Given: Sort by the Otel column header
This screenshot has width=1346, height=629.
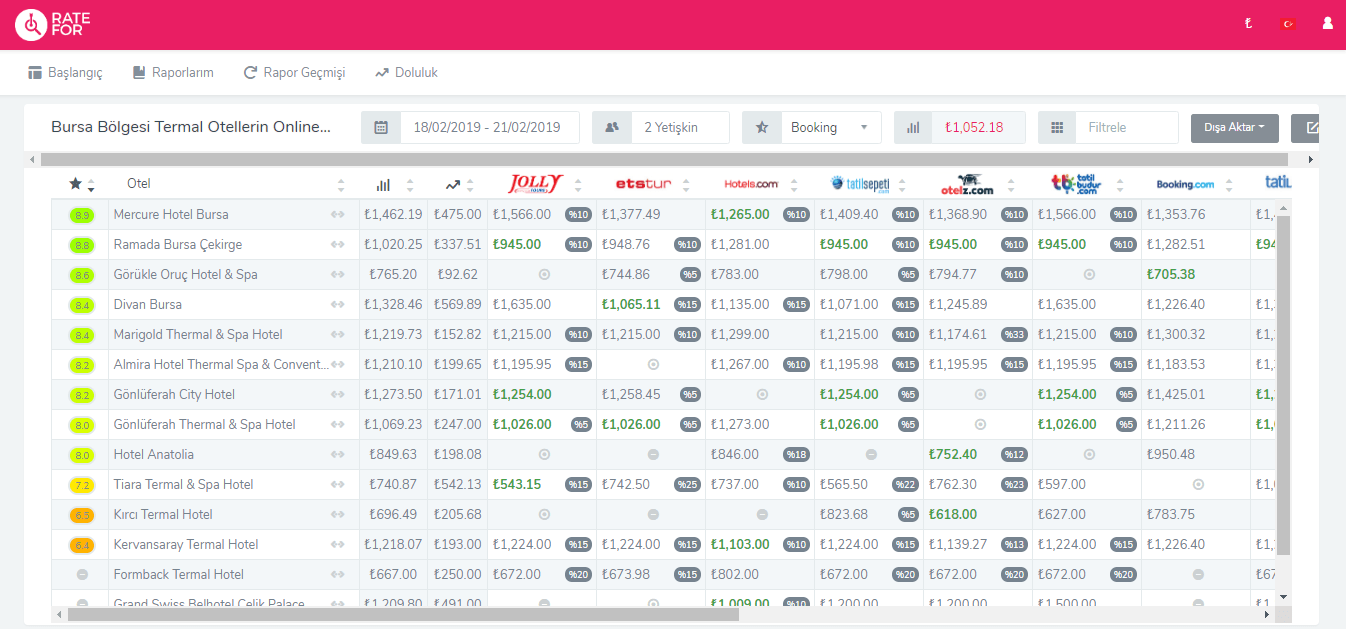Looking at the screenshot, I should [139, 184].
